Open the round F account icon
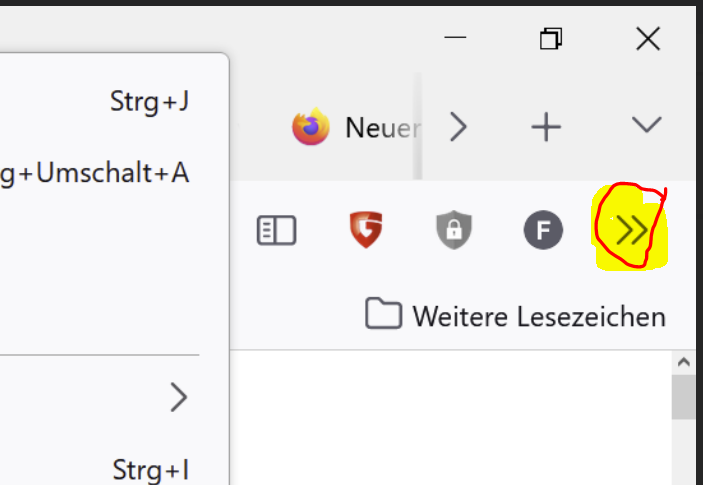This screenshot has height=485, width=703. (543, 232)
